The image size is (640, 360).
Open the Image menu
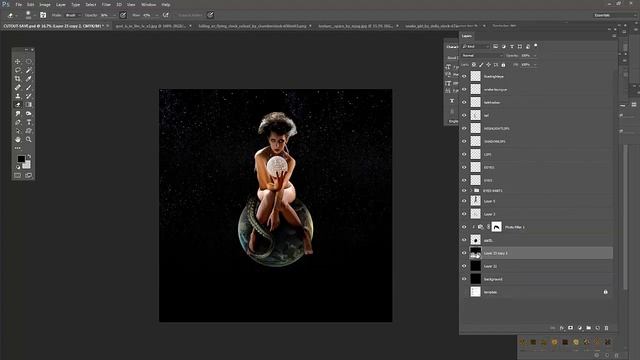45,4
